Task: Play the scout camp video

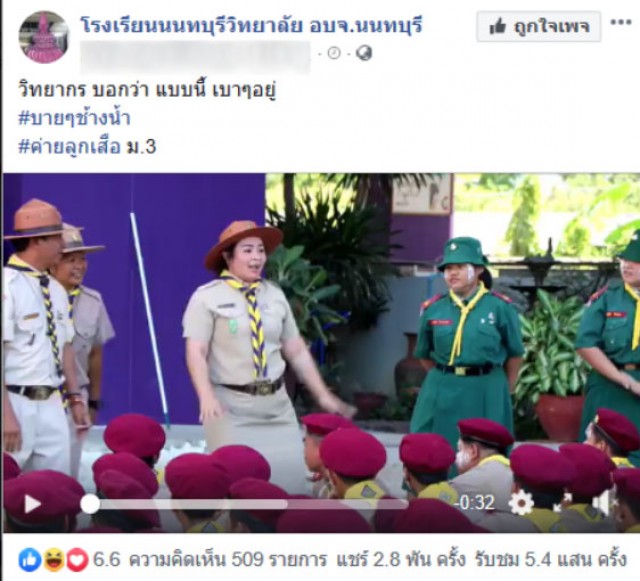Action: pyautogui.click(x=33, y=504)
